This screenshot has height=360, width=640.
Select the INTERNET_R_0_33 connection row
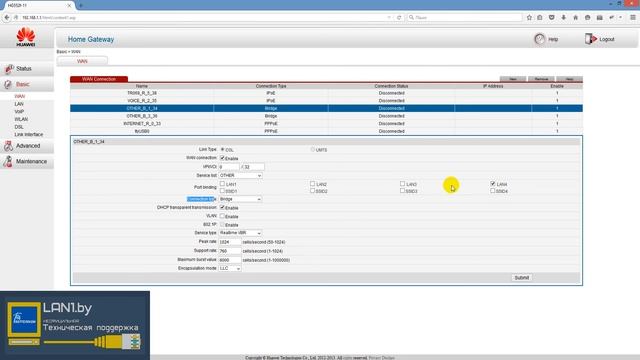pyautogui.click(x=326, y=124)
